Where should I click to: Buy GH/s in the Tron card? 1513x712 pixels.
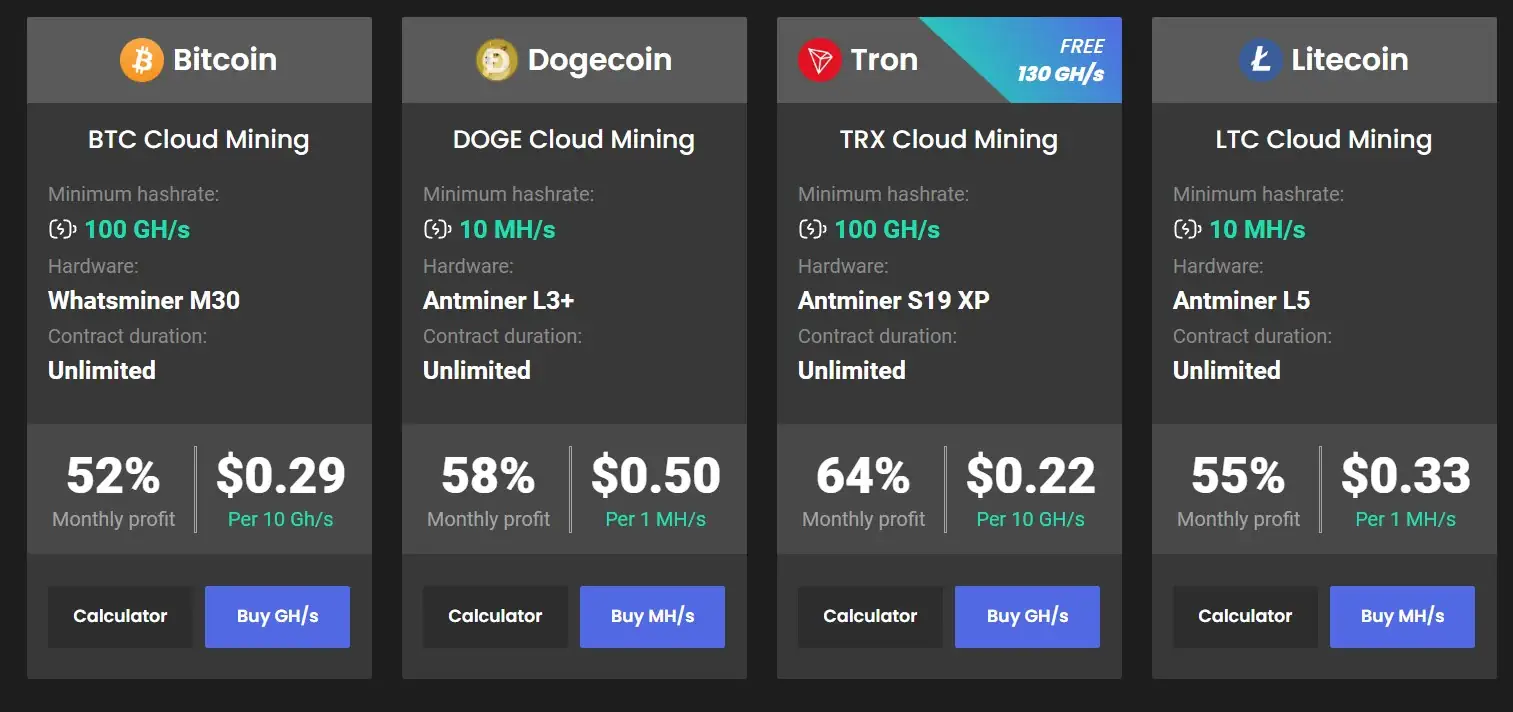coord(1027,616)
